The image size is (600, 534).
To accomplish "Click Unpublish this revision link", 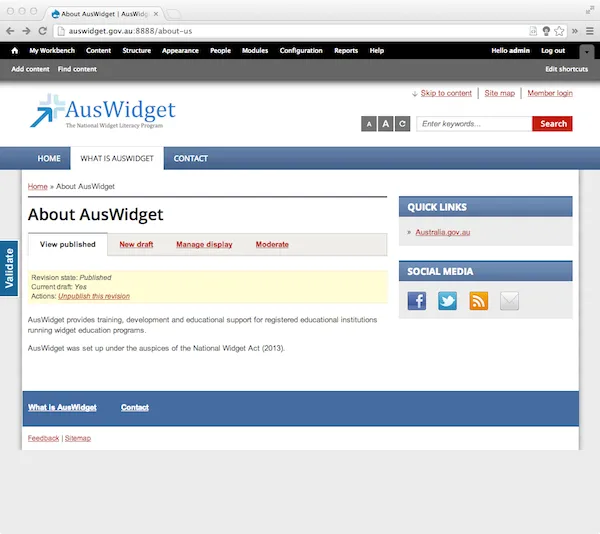I will 94,296.
